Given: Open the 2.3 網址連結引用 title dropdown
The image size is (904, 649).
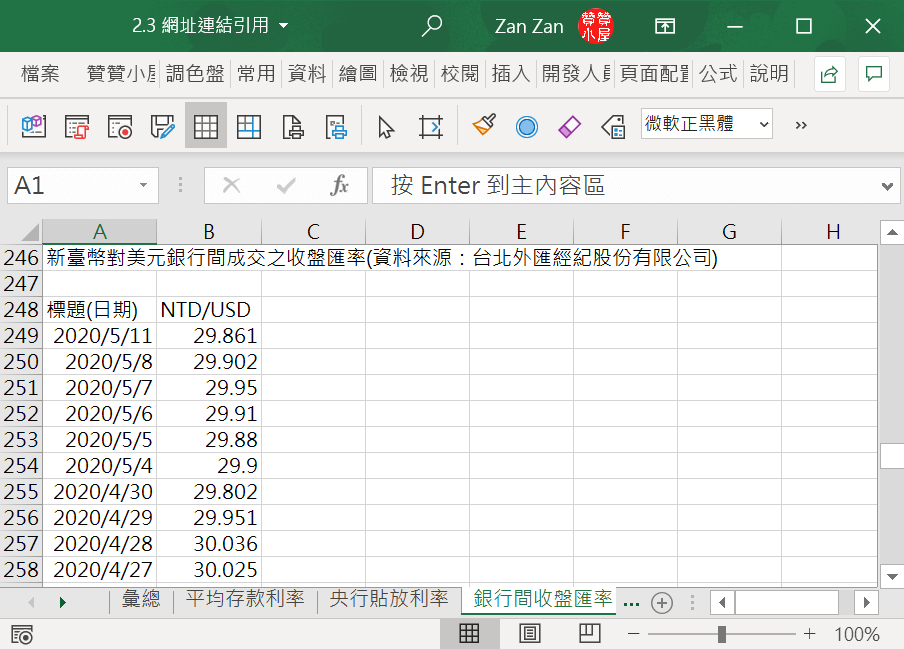Looking at the screenshot, I should click(x=283, y=25).
